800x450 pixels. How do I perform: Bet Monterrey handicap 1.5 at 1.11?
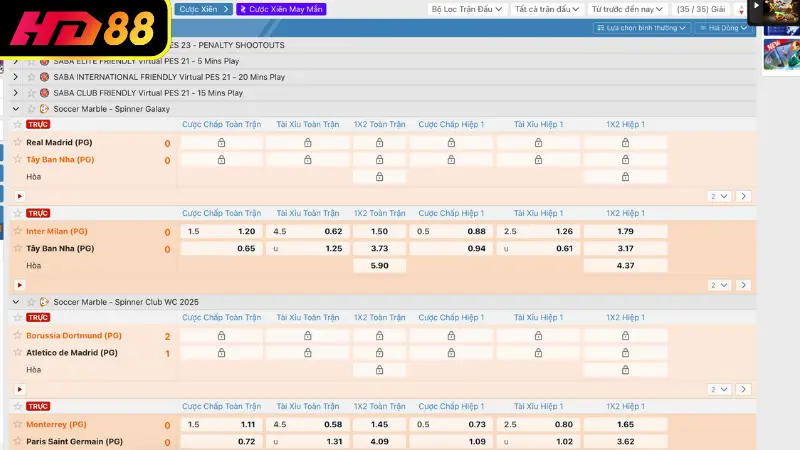pos(221,424)
